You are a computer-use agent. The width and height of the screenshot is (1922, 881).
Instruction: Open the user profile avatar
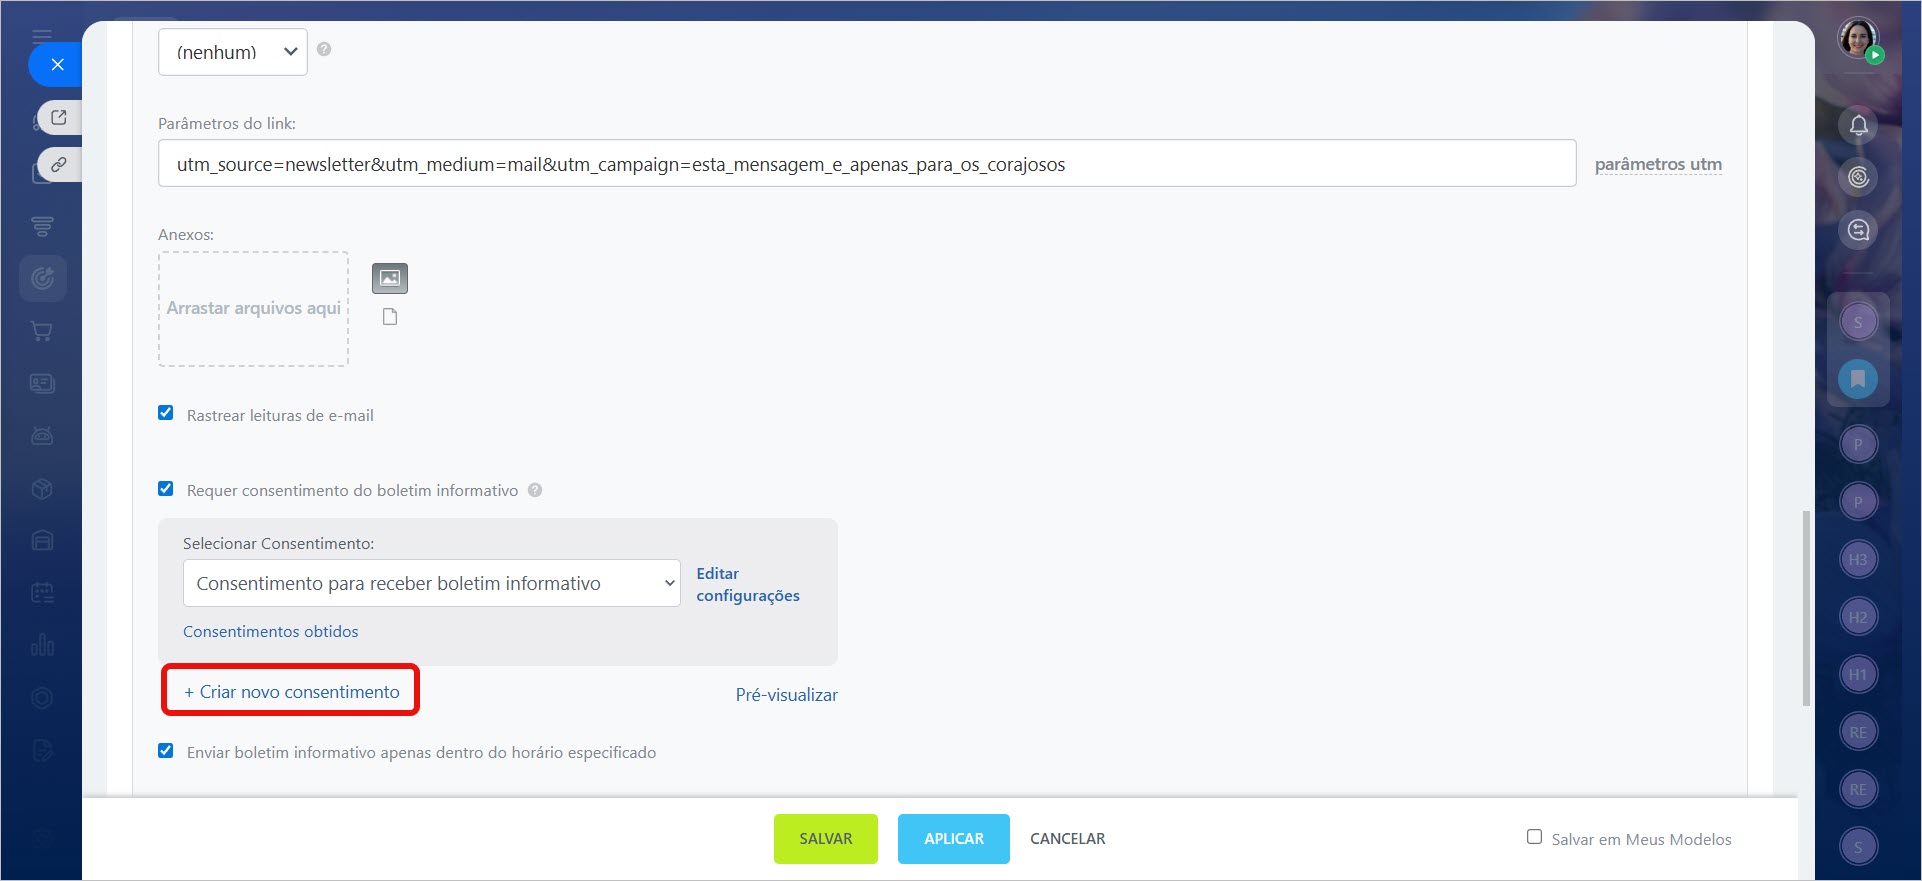tap(1858, 39)
